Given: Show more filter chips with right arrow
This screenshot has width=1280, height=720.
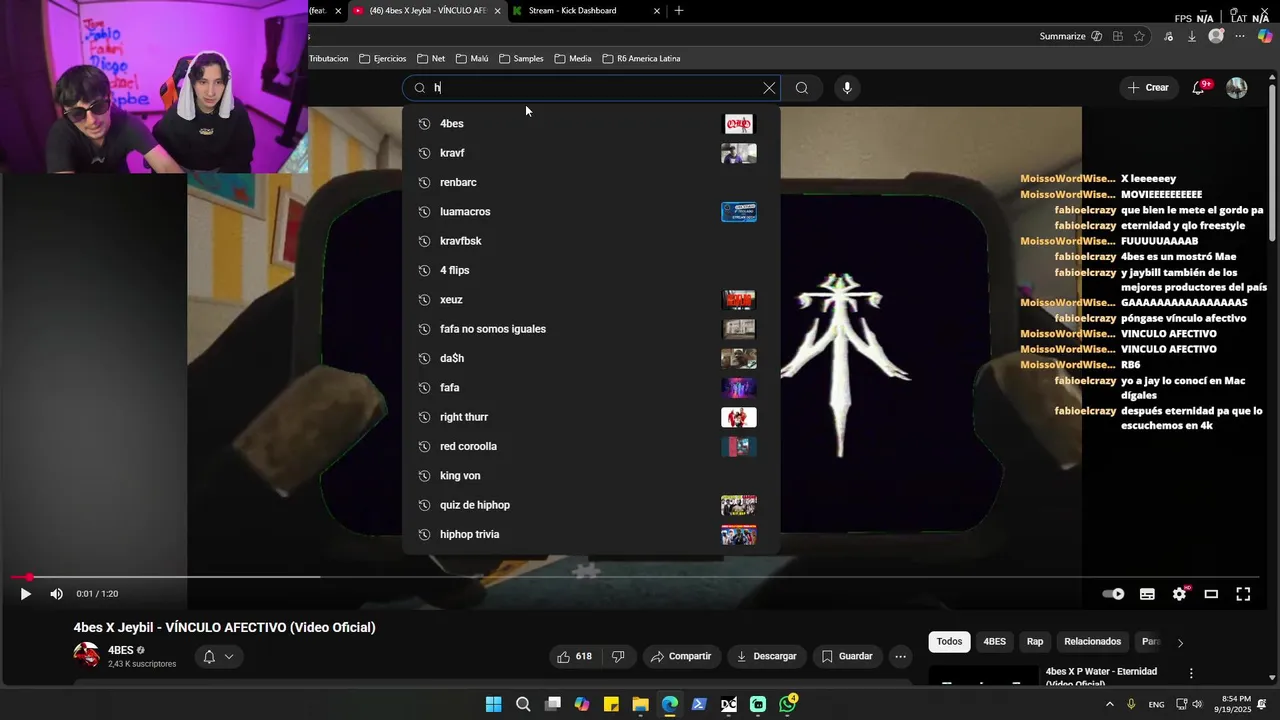Looking at the screenshot, I should pos(1180,643).
